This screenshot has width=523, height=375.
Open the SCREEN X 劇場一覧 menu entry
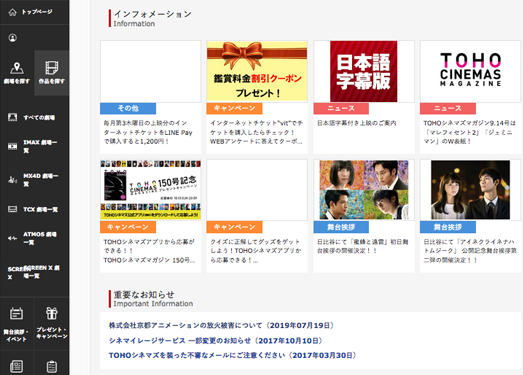click(x=42, y=272)
